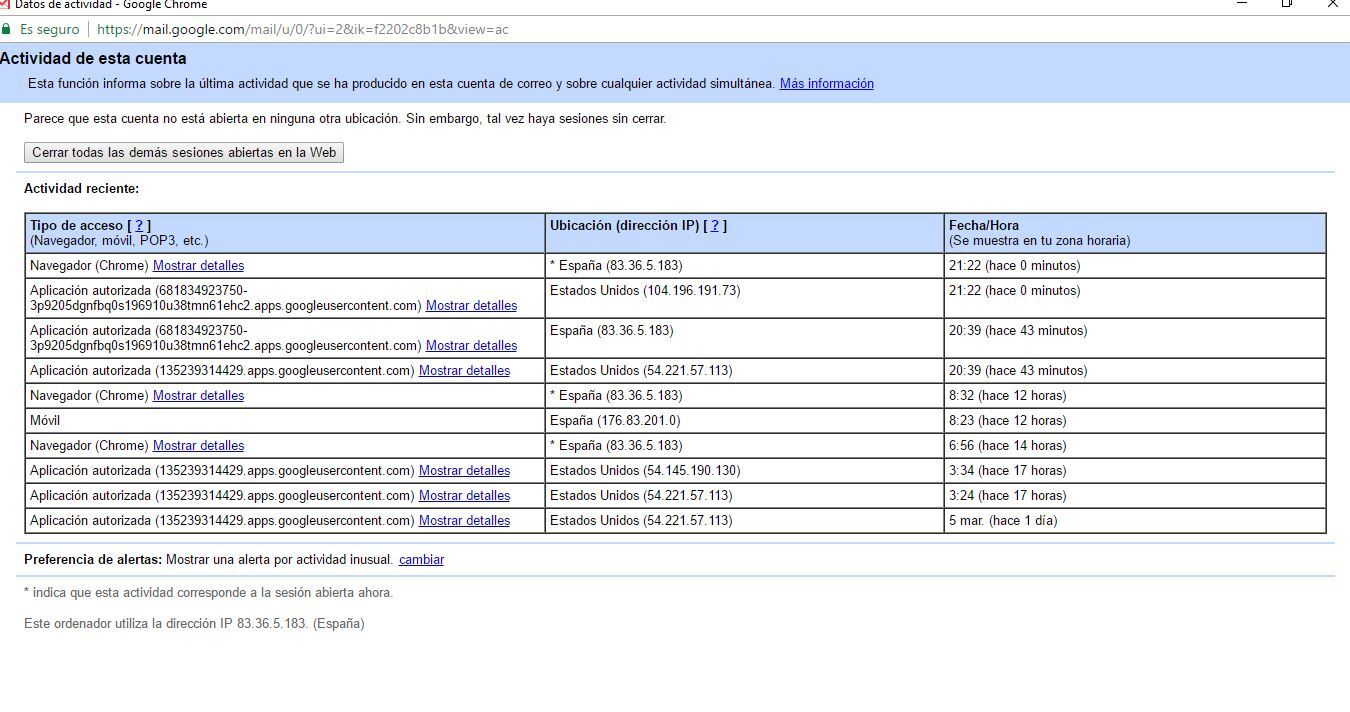The height and width of the screenshot is (712, 1350).
Task: Click the cambiar alert preference link
Action: pyautogui.click(x=421, y=560)
